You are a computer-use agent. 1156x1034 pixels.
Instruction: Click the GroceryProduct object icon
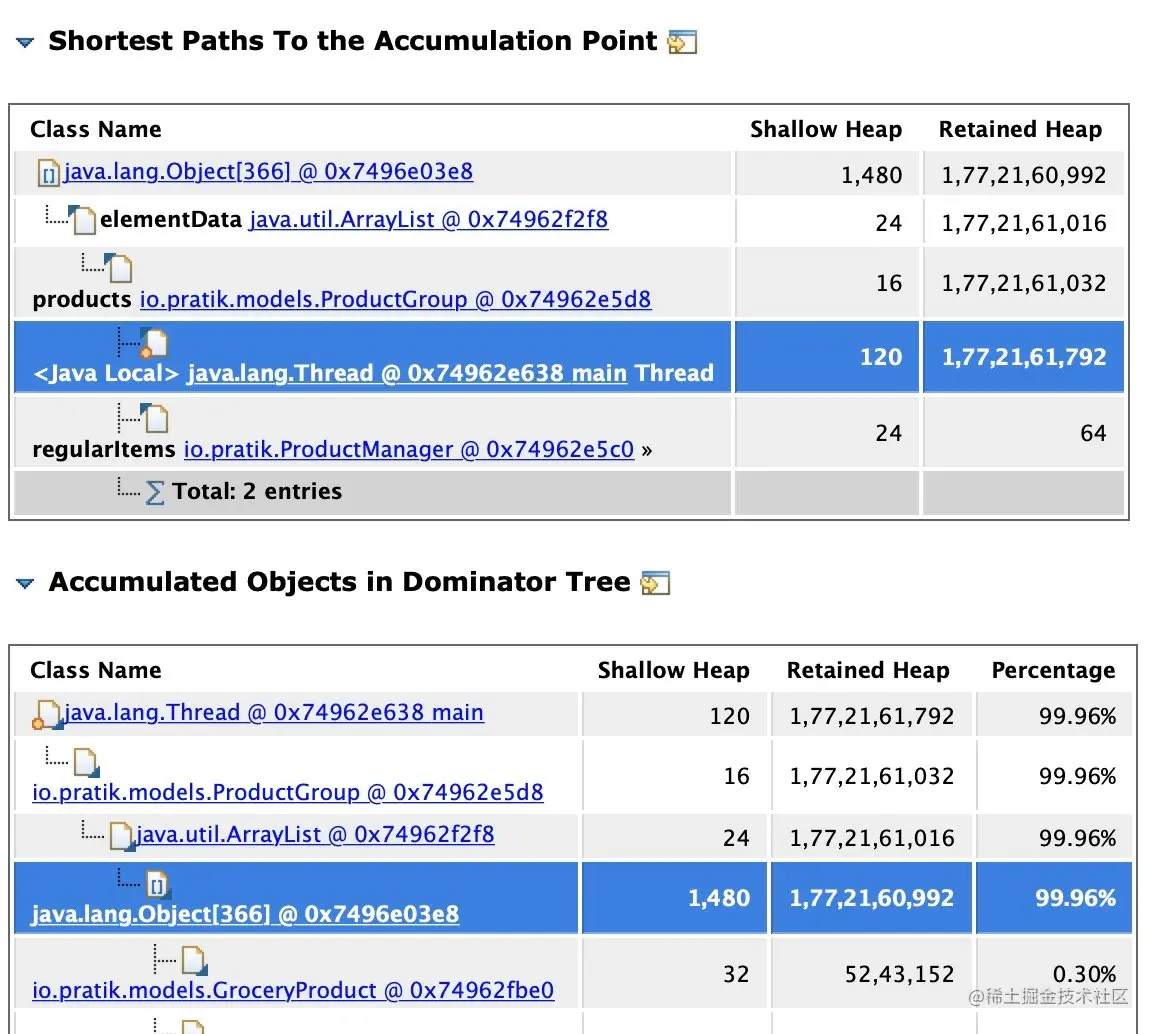click(194, 963)
